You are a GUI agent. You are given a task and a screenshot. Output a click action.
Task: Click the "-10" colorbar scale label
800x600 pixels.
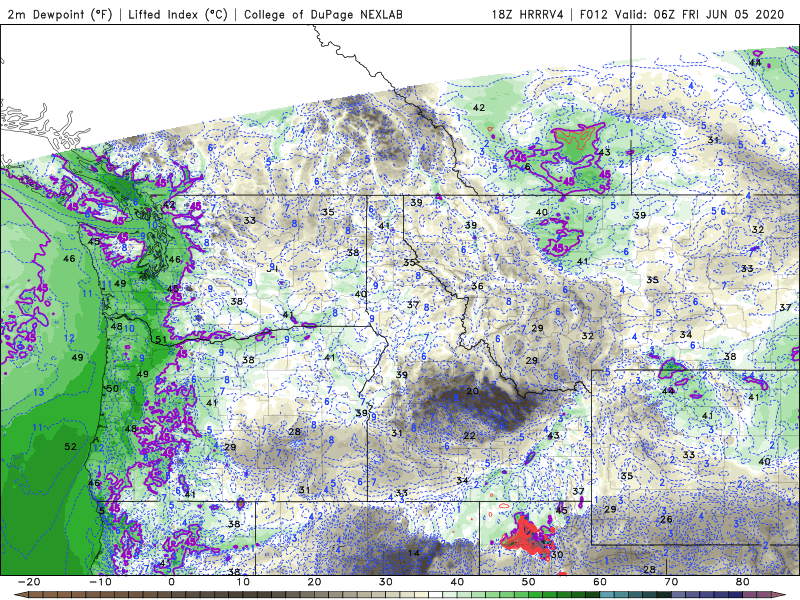pyautogui.click(x=100, y=582)
